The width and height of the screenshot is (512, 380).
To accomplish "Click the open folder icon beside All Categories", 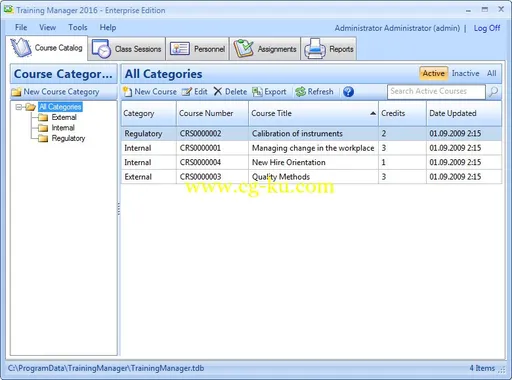I will [x=30, y=107].
